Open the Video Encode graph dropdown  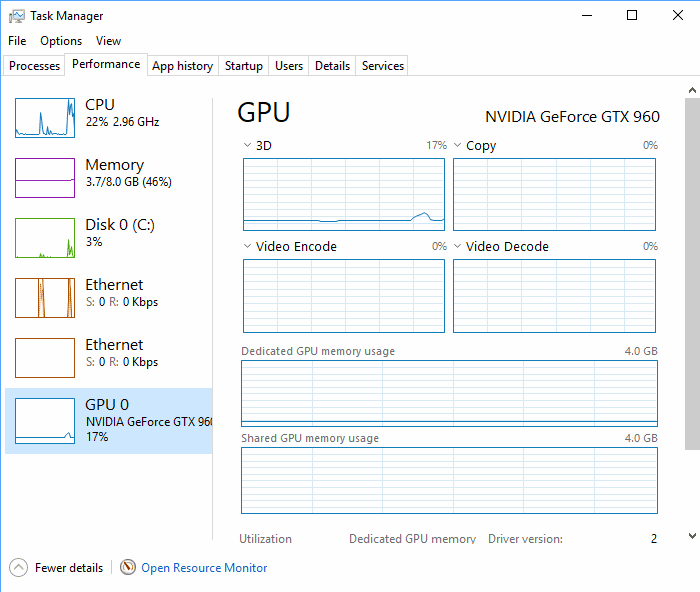point(248,246)
